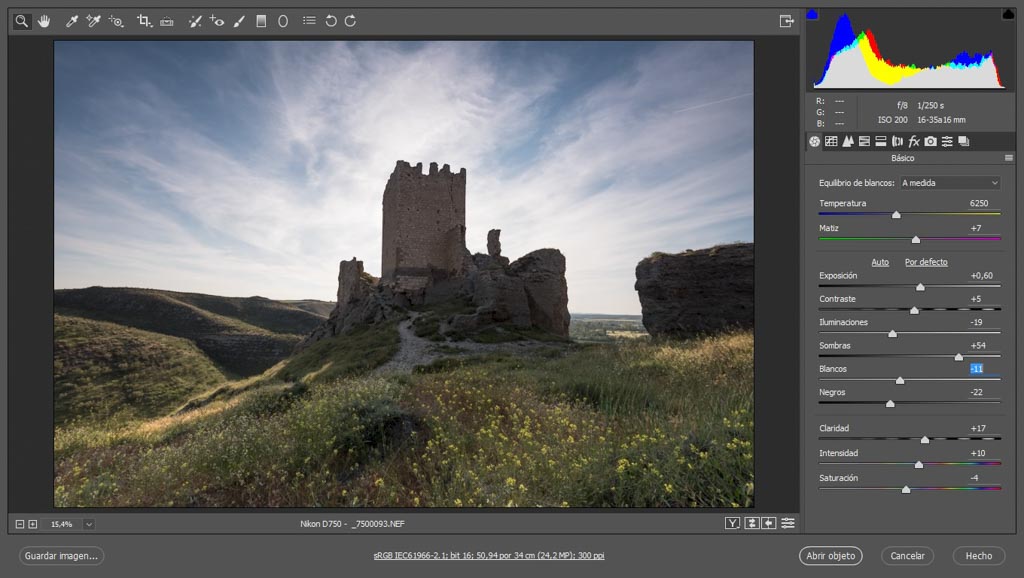This screenshot has width=1024, height=578.
Task: Switch to the Tone Curve panel tab
Action: 831,142
